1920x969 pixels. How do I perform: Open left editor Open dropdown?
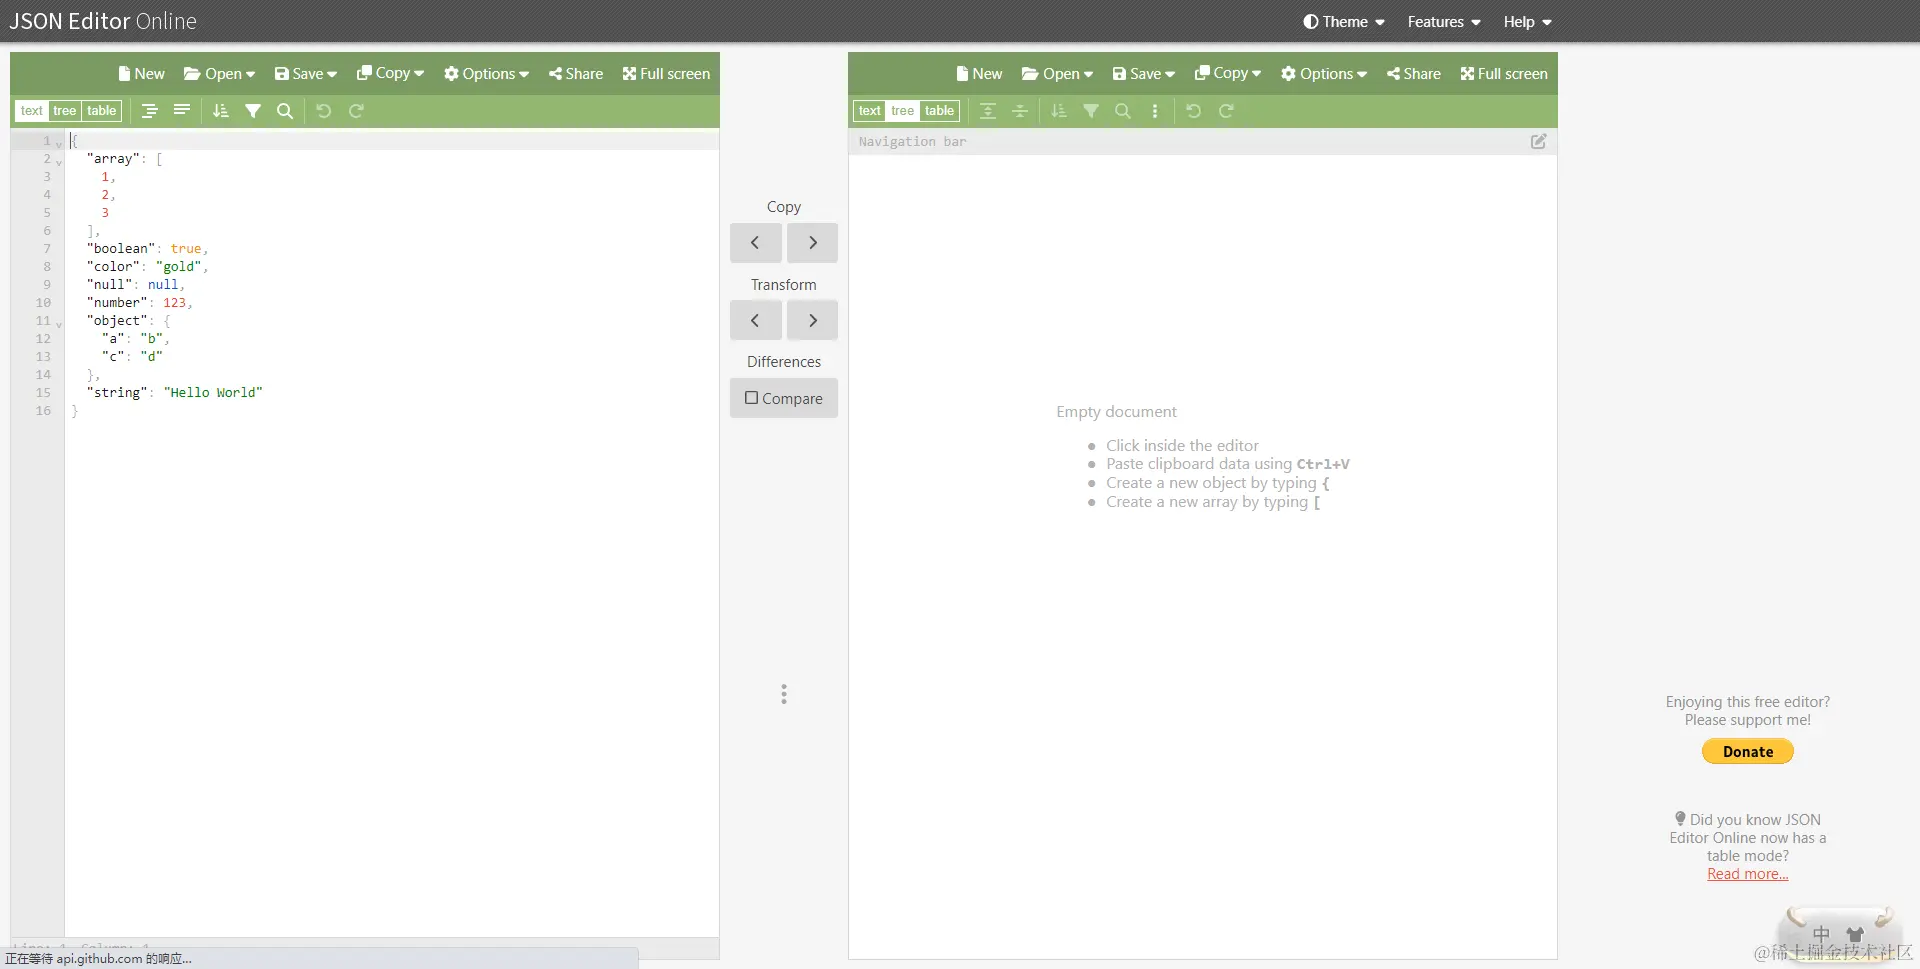click(220, 74)
